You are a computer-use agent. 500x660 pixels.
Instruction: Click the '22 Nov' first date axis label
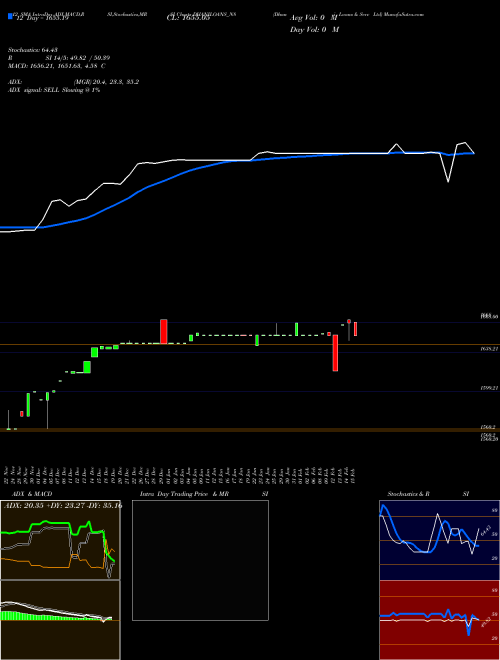point(8,475)
